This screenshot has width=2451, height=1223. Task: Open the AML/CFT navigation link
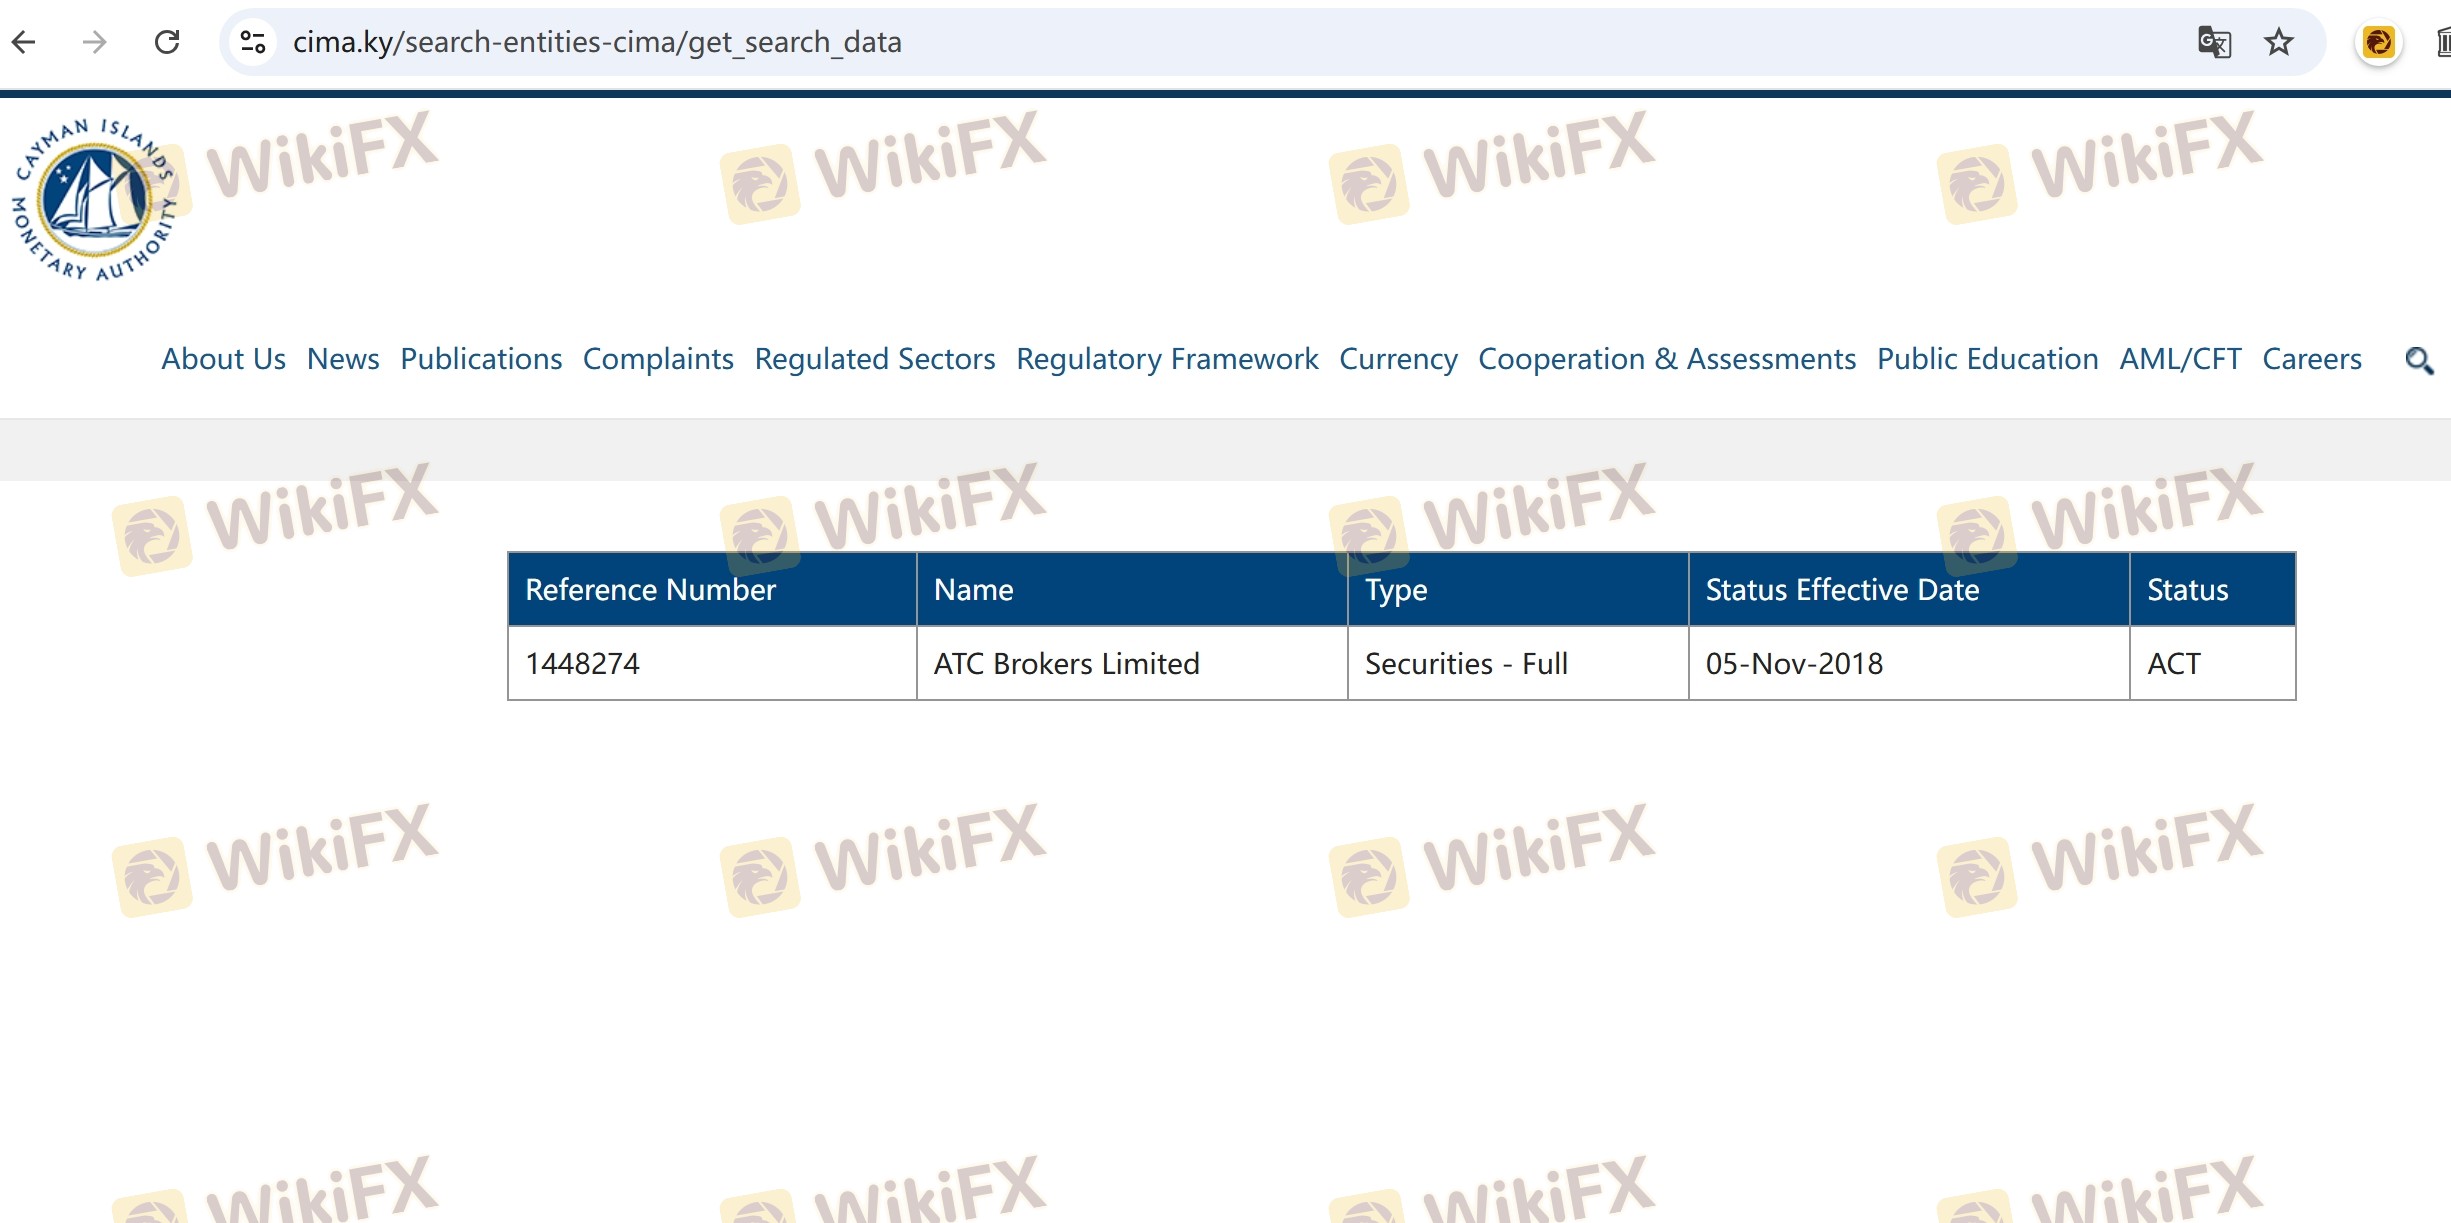(2180, 359)
